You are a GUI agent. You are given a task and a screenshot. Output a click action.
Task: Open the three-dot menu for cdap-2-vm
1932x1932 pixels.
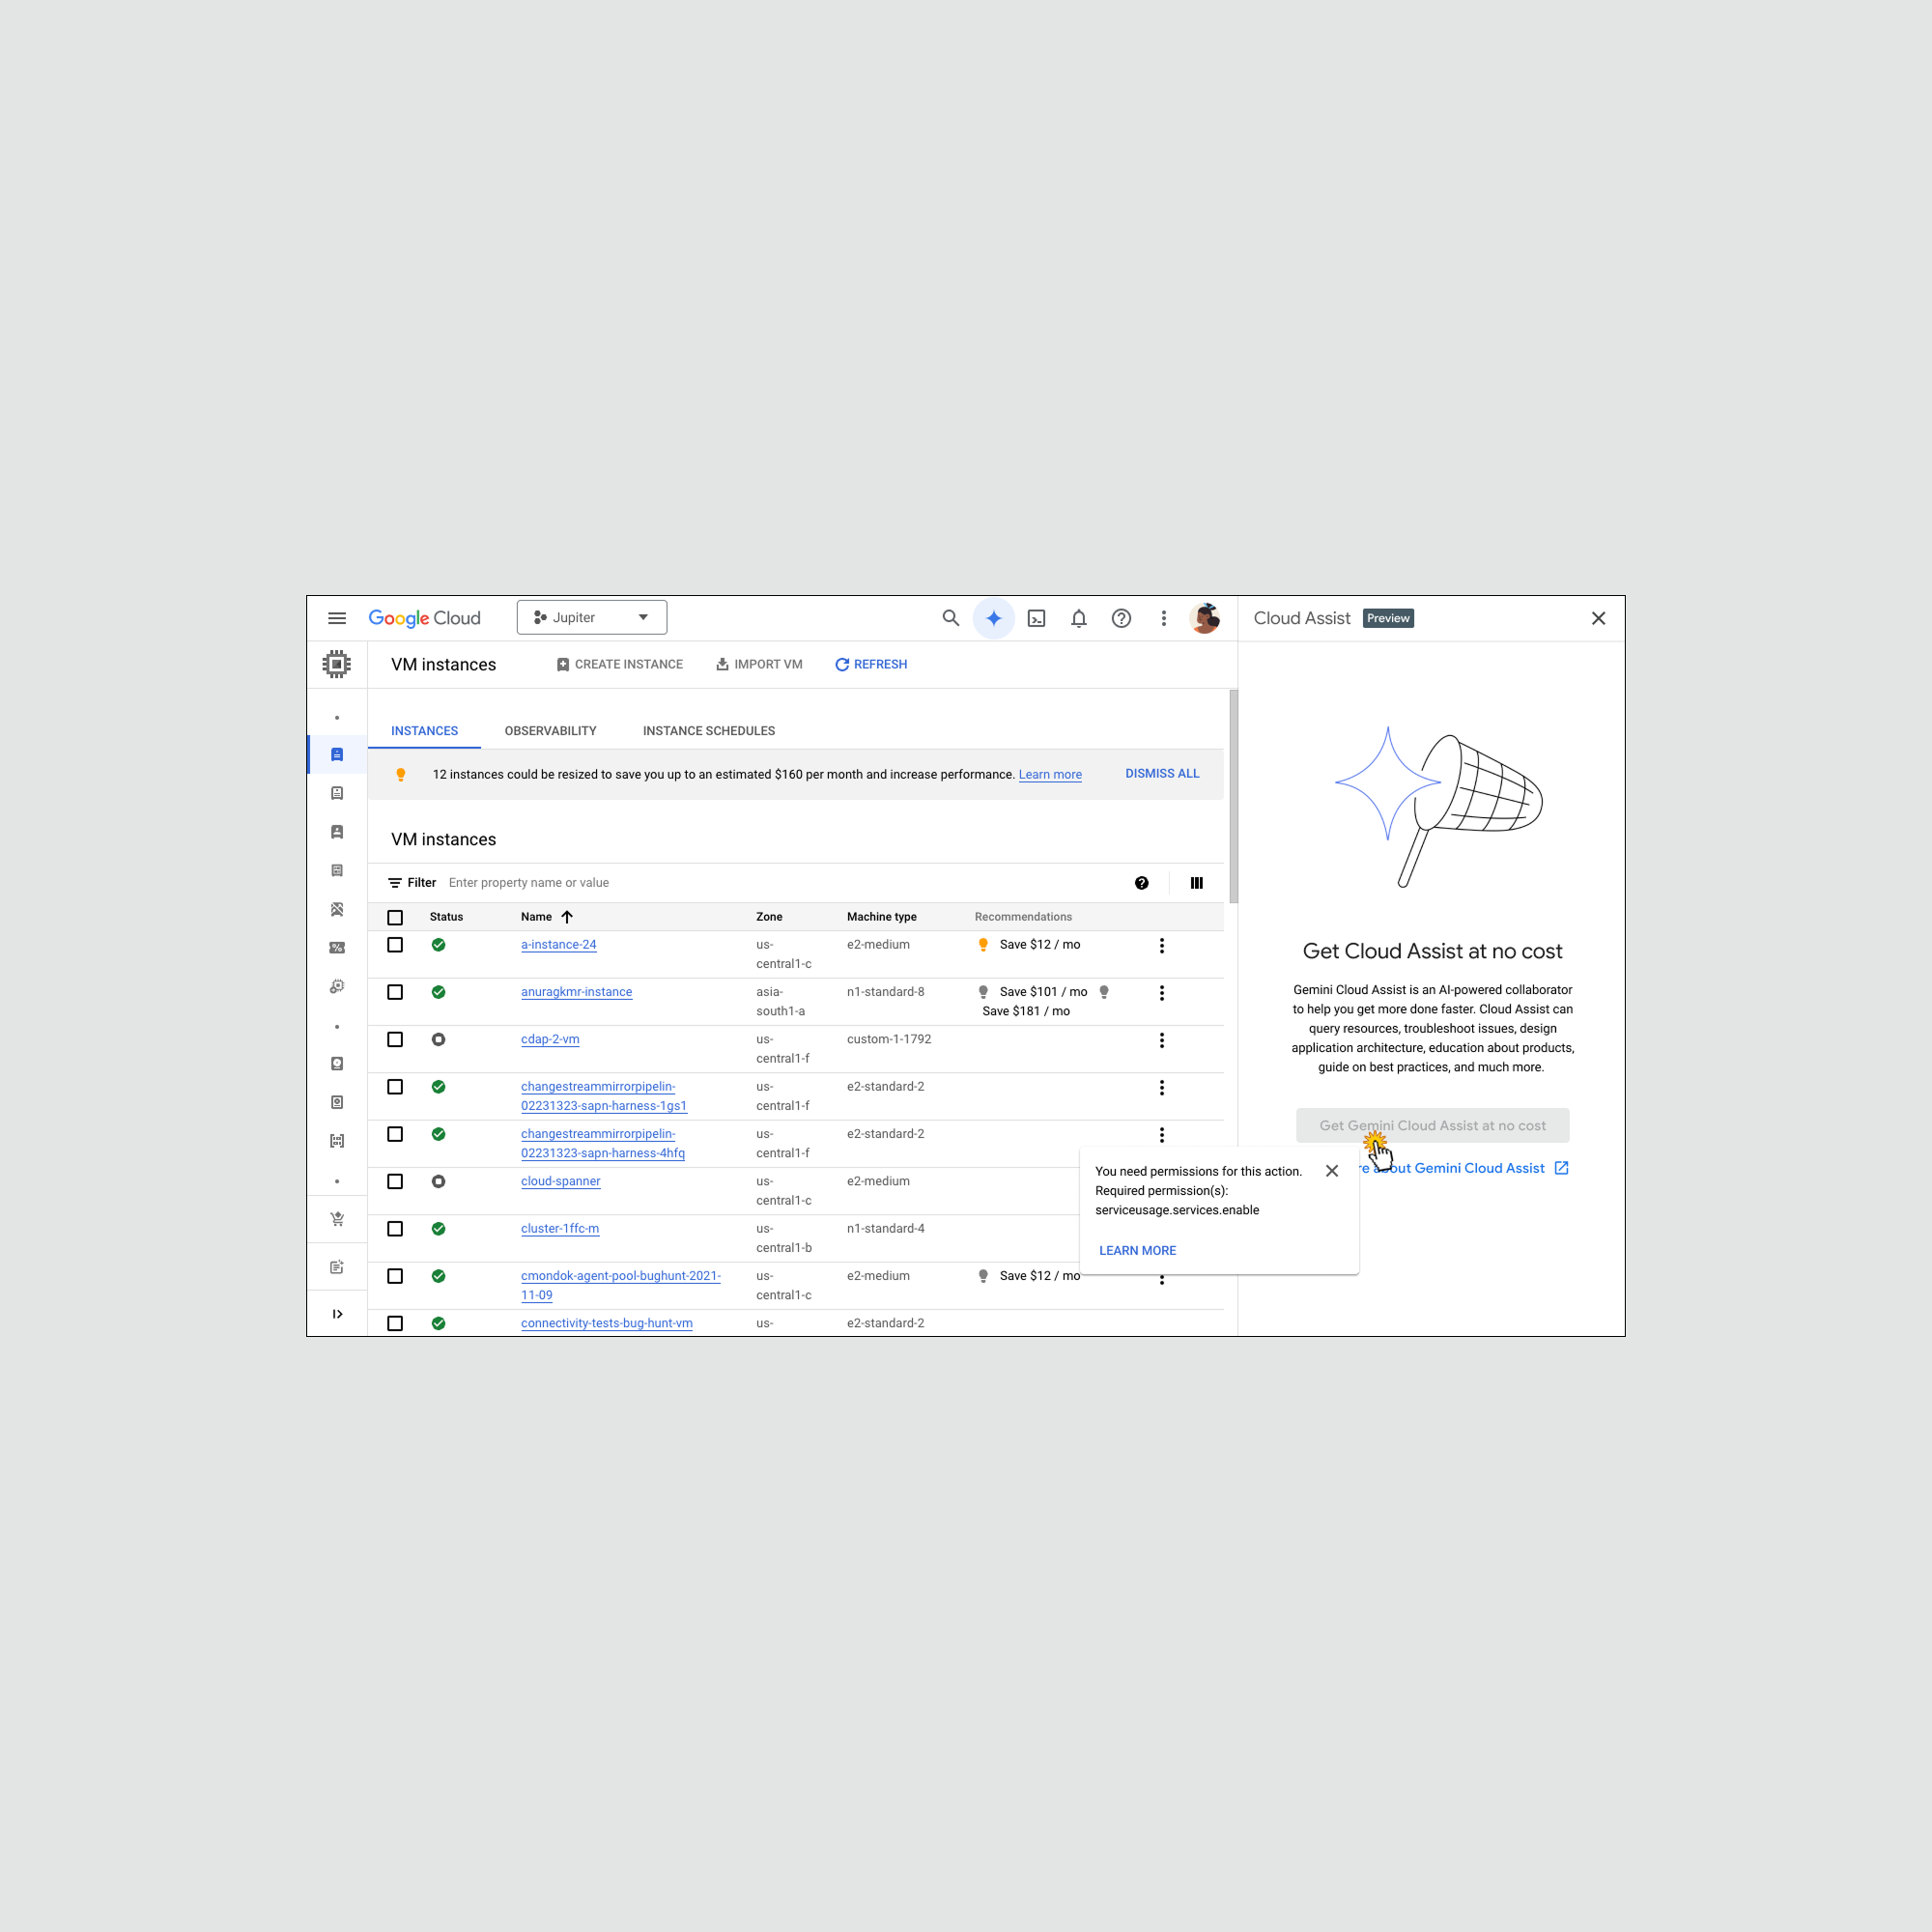(1161, 1040)
